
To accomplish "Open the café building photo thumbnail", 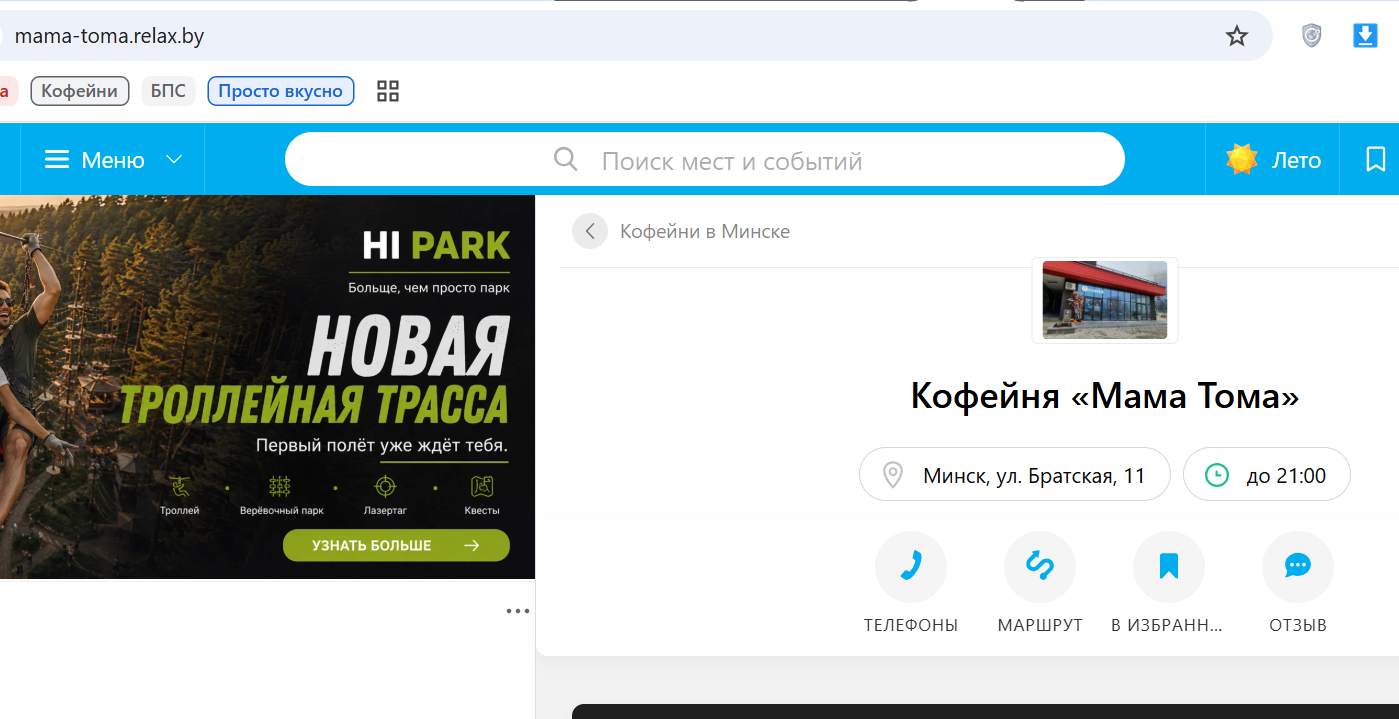I will coord(1105,300).
